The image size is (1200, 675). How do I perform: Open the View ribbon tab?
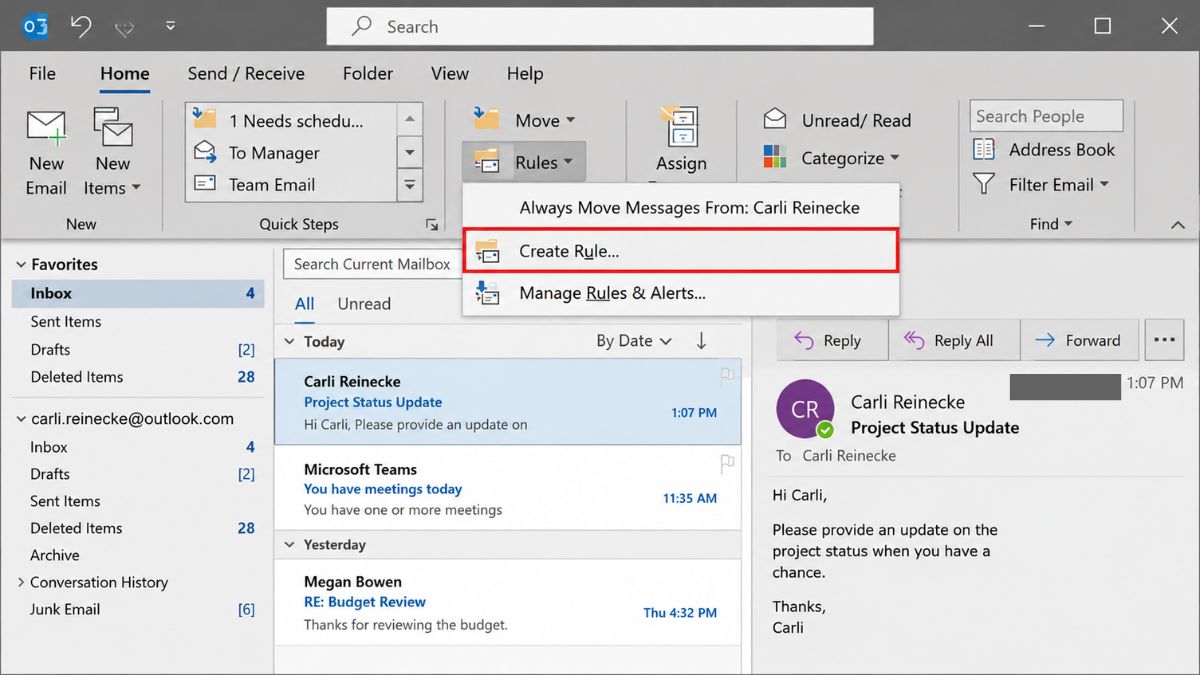(450, 73)
